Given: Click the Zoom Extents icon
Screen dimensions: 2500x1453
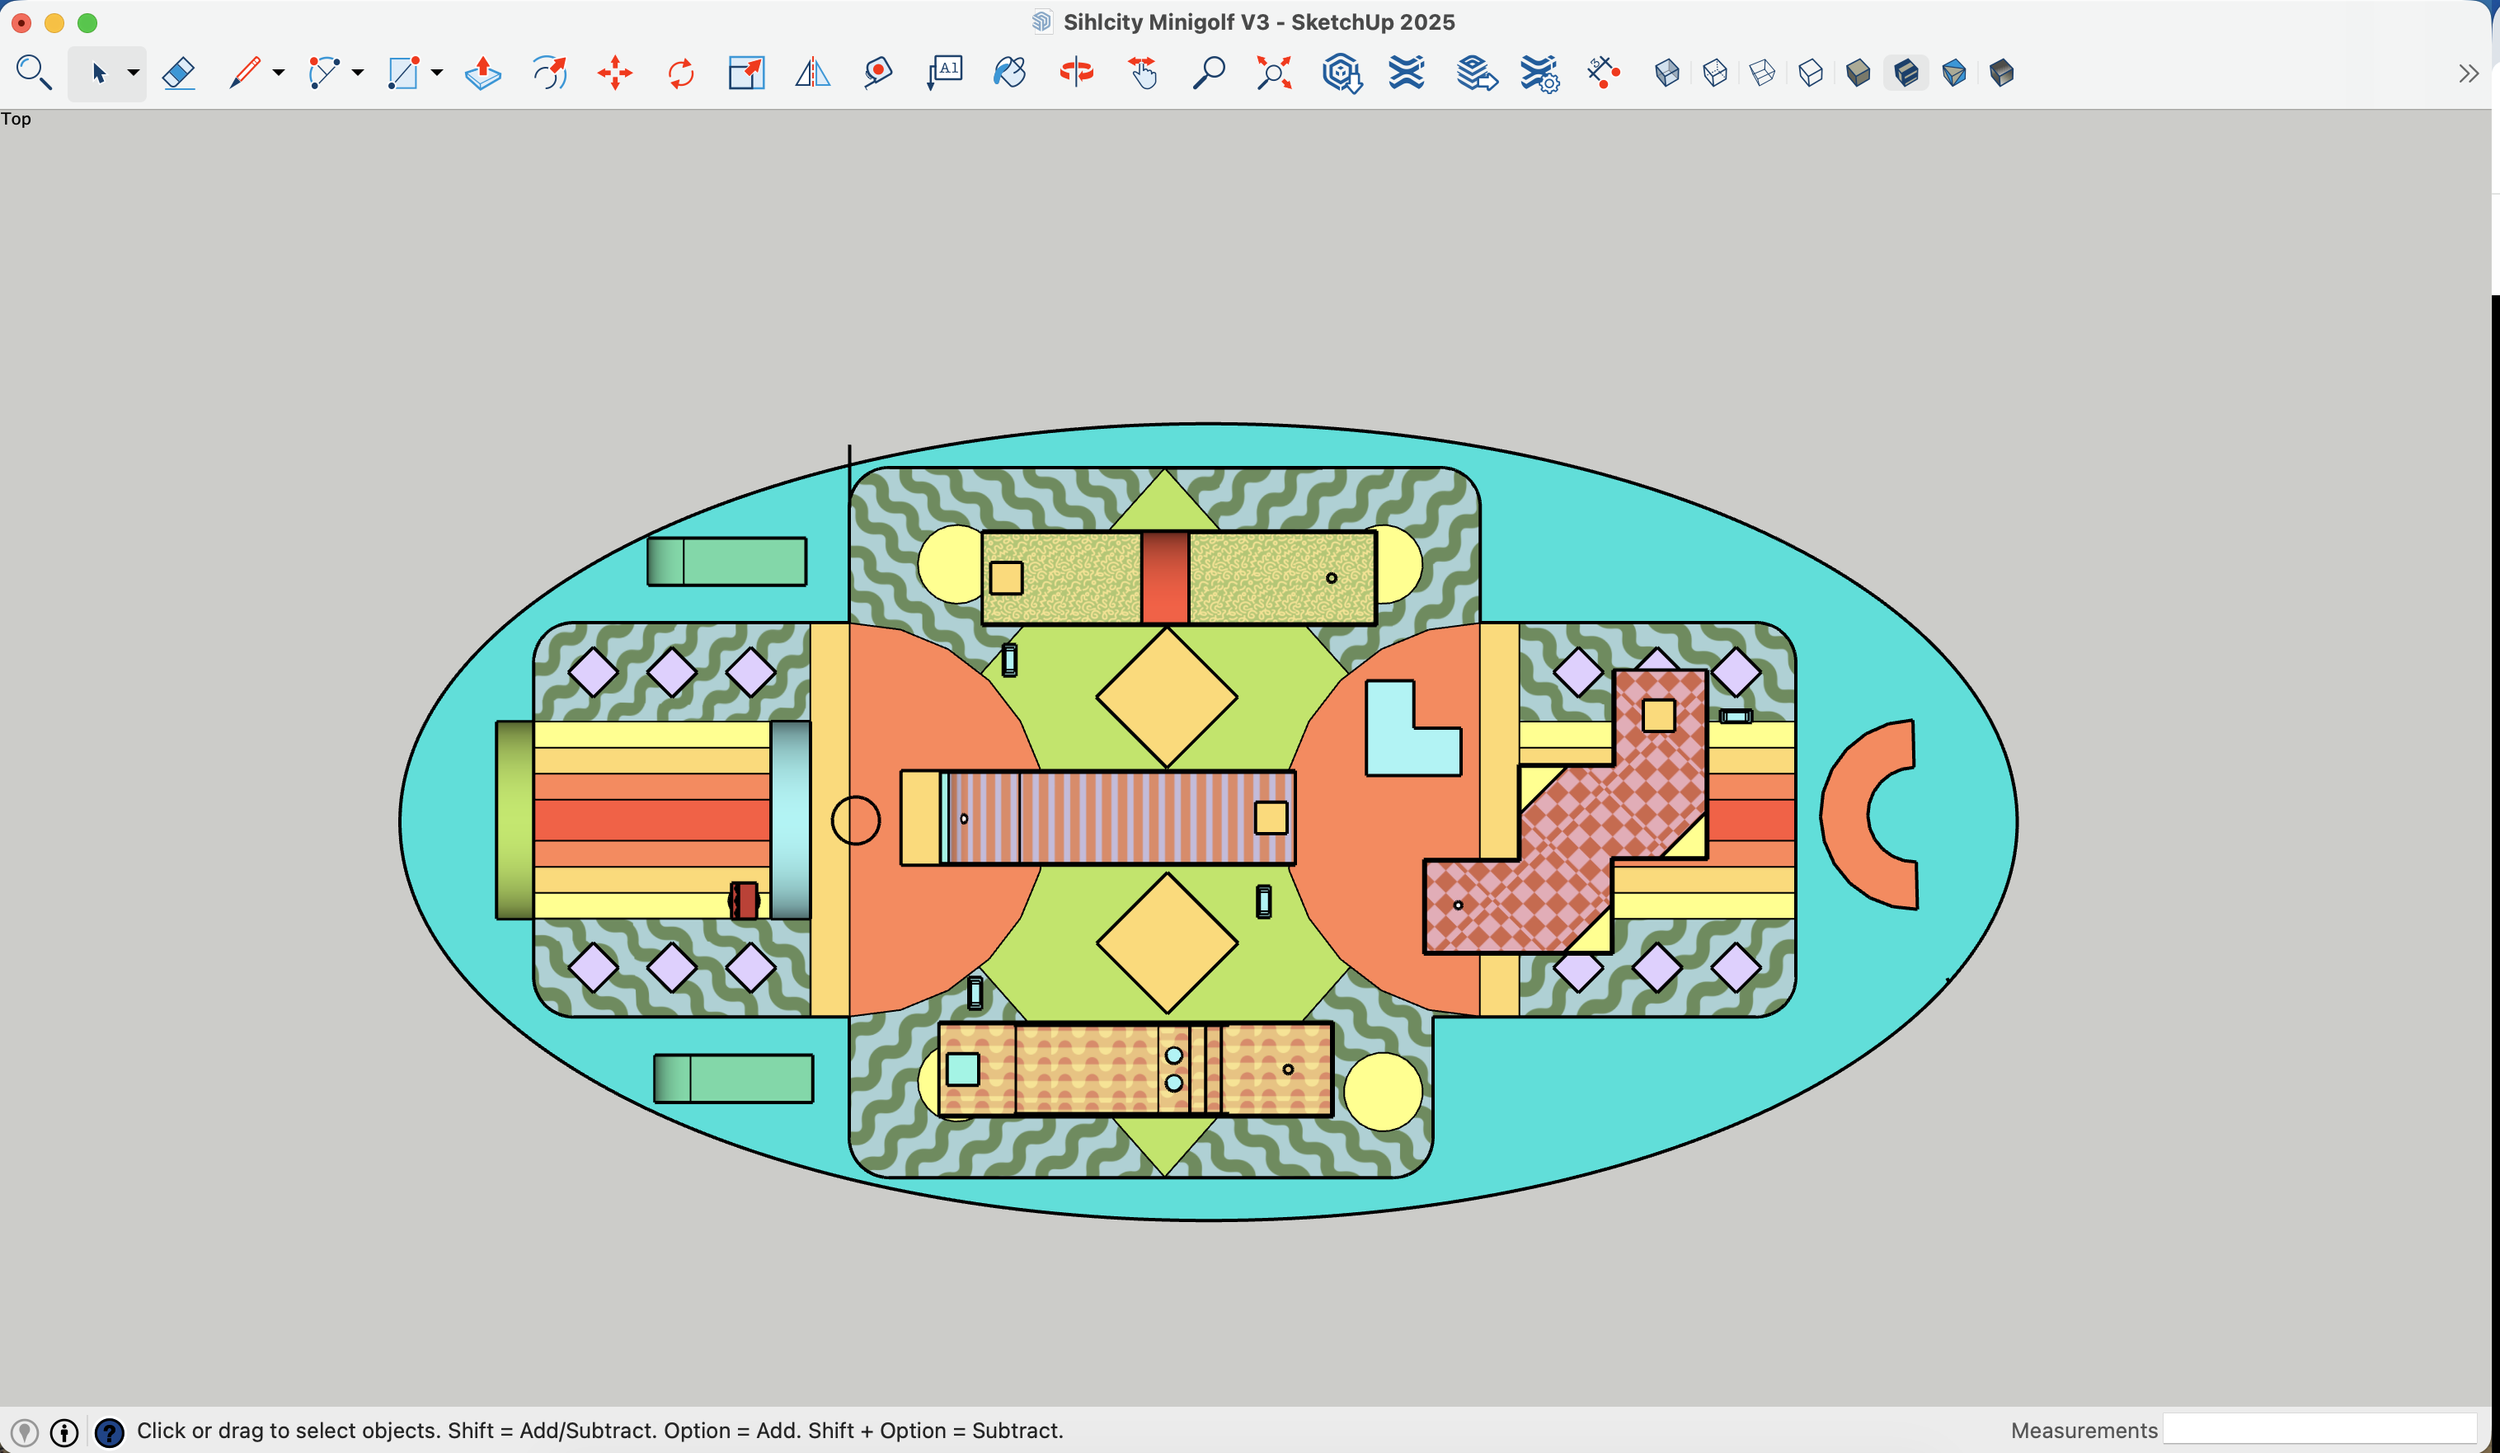Looking at the screenshot, I should [x=1274, y=73].
